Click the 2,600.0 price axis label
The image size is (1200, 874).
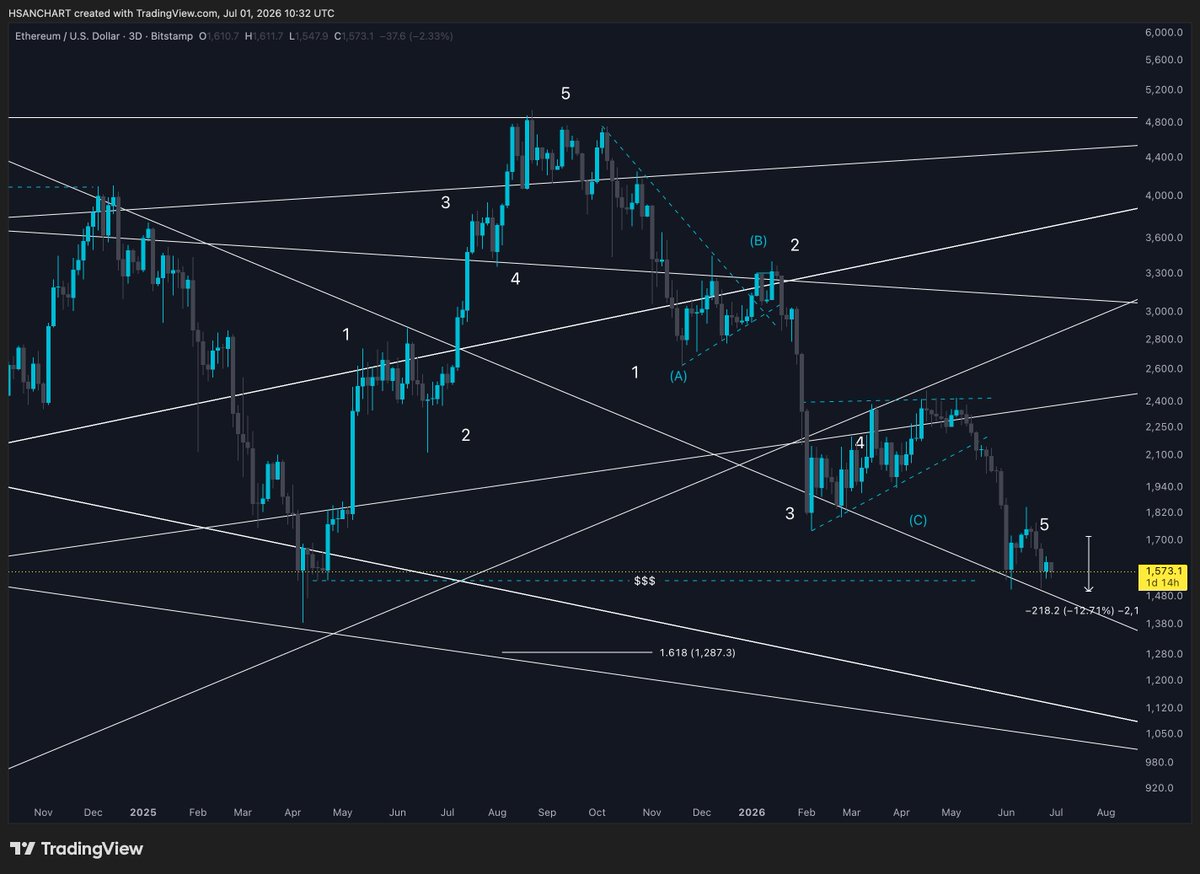coord(1166,370)
